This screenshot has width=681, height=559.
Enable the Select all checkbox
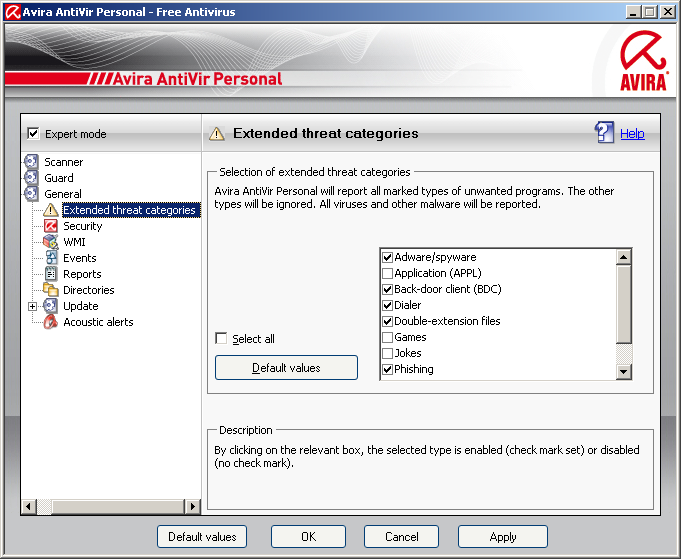pos(221,338)
